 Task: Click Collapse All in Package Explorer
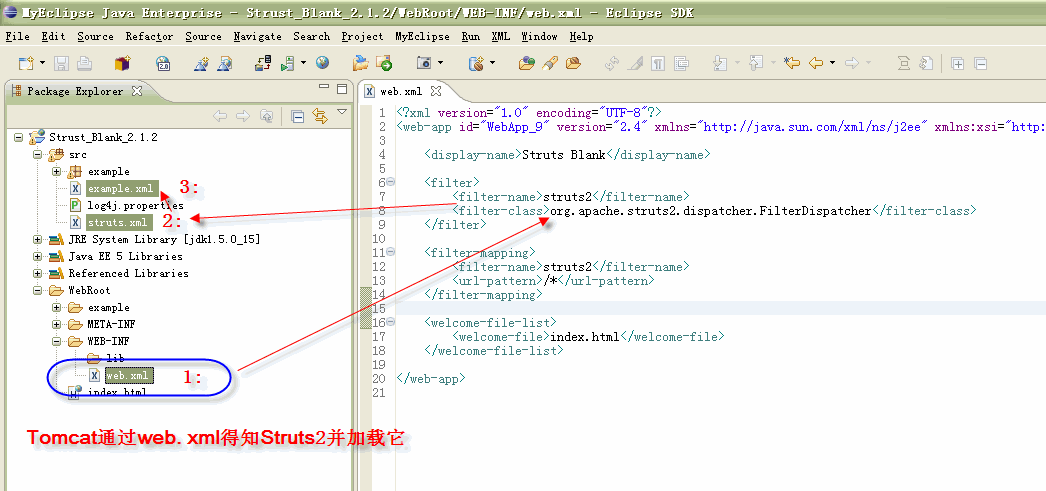coord(298,116)
